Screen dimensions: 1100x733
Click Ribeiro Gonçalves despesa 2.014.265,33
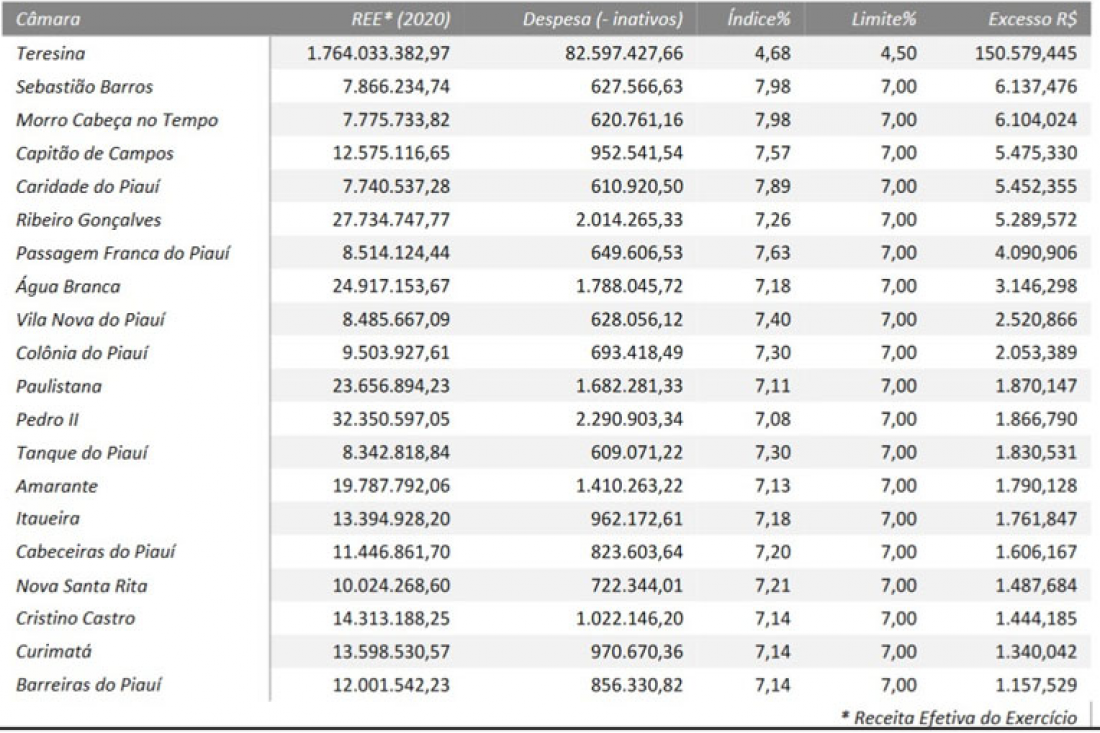[629, 220]
